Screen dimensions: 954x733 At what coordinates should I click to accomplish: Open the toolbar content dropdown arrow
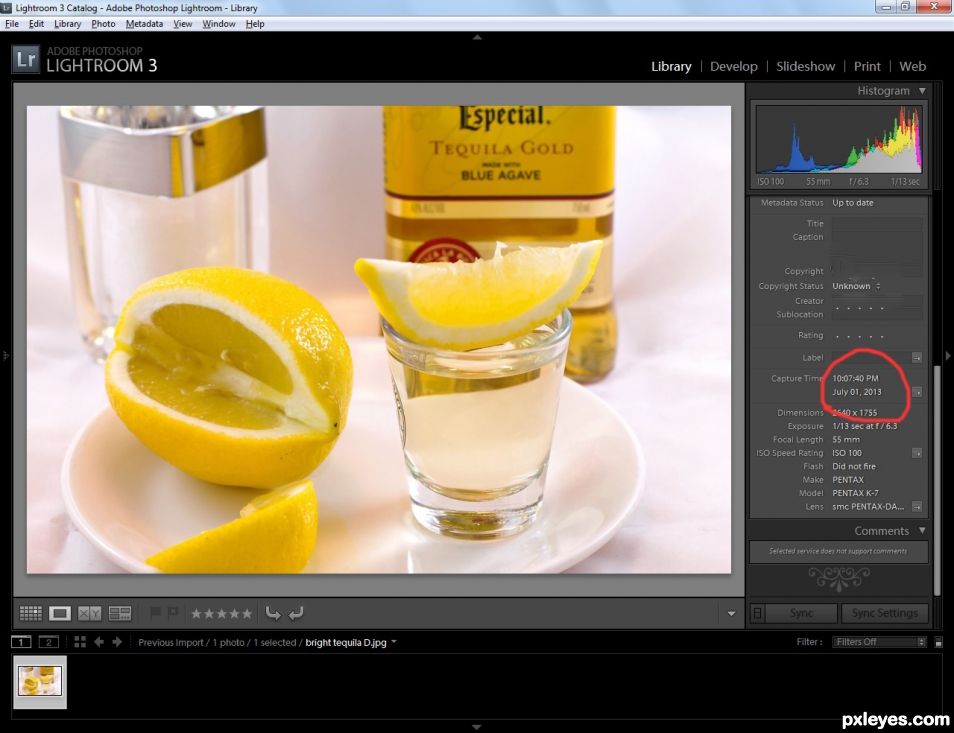(x=731, y=614)
